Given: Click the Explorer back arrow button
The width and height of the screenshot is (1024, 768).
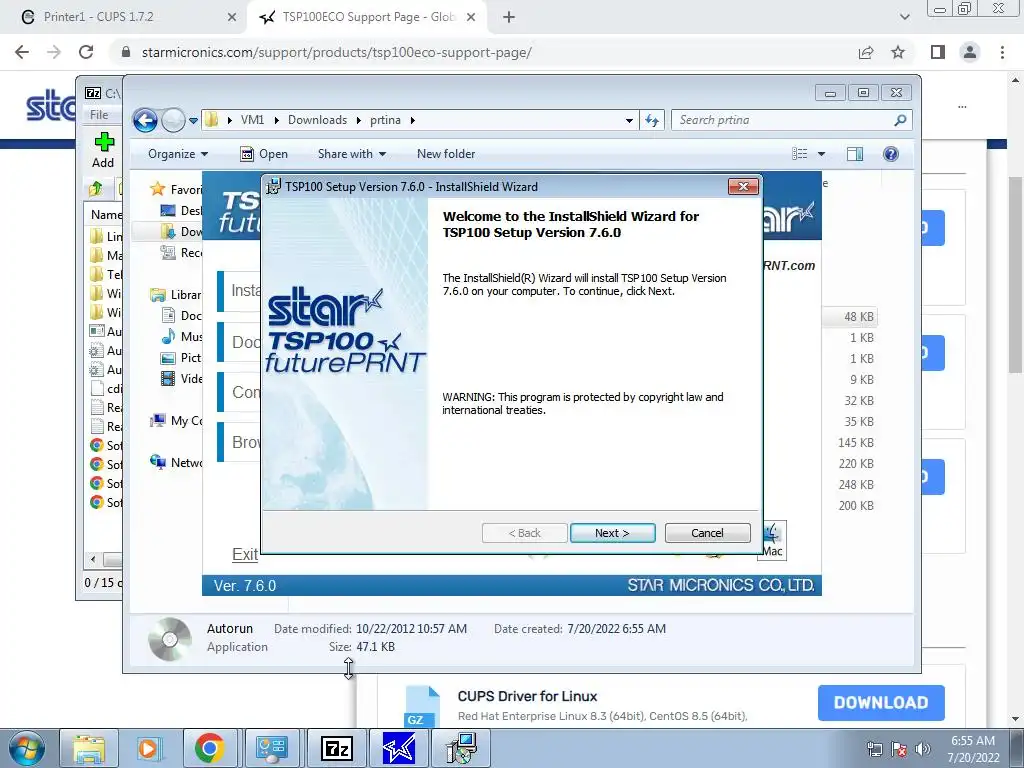Looking at the screenshot, I should click(x=145, y=120).
